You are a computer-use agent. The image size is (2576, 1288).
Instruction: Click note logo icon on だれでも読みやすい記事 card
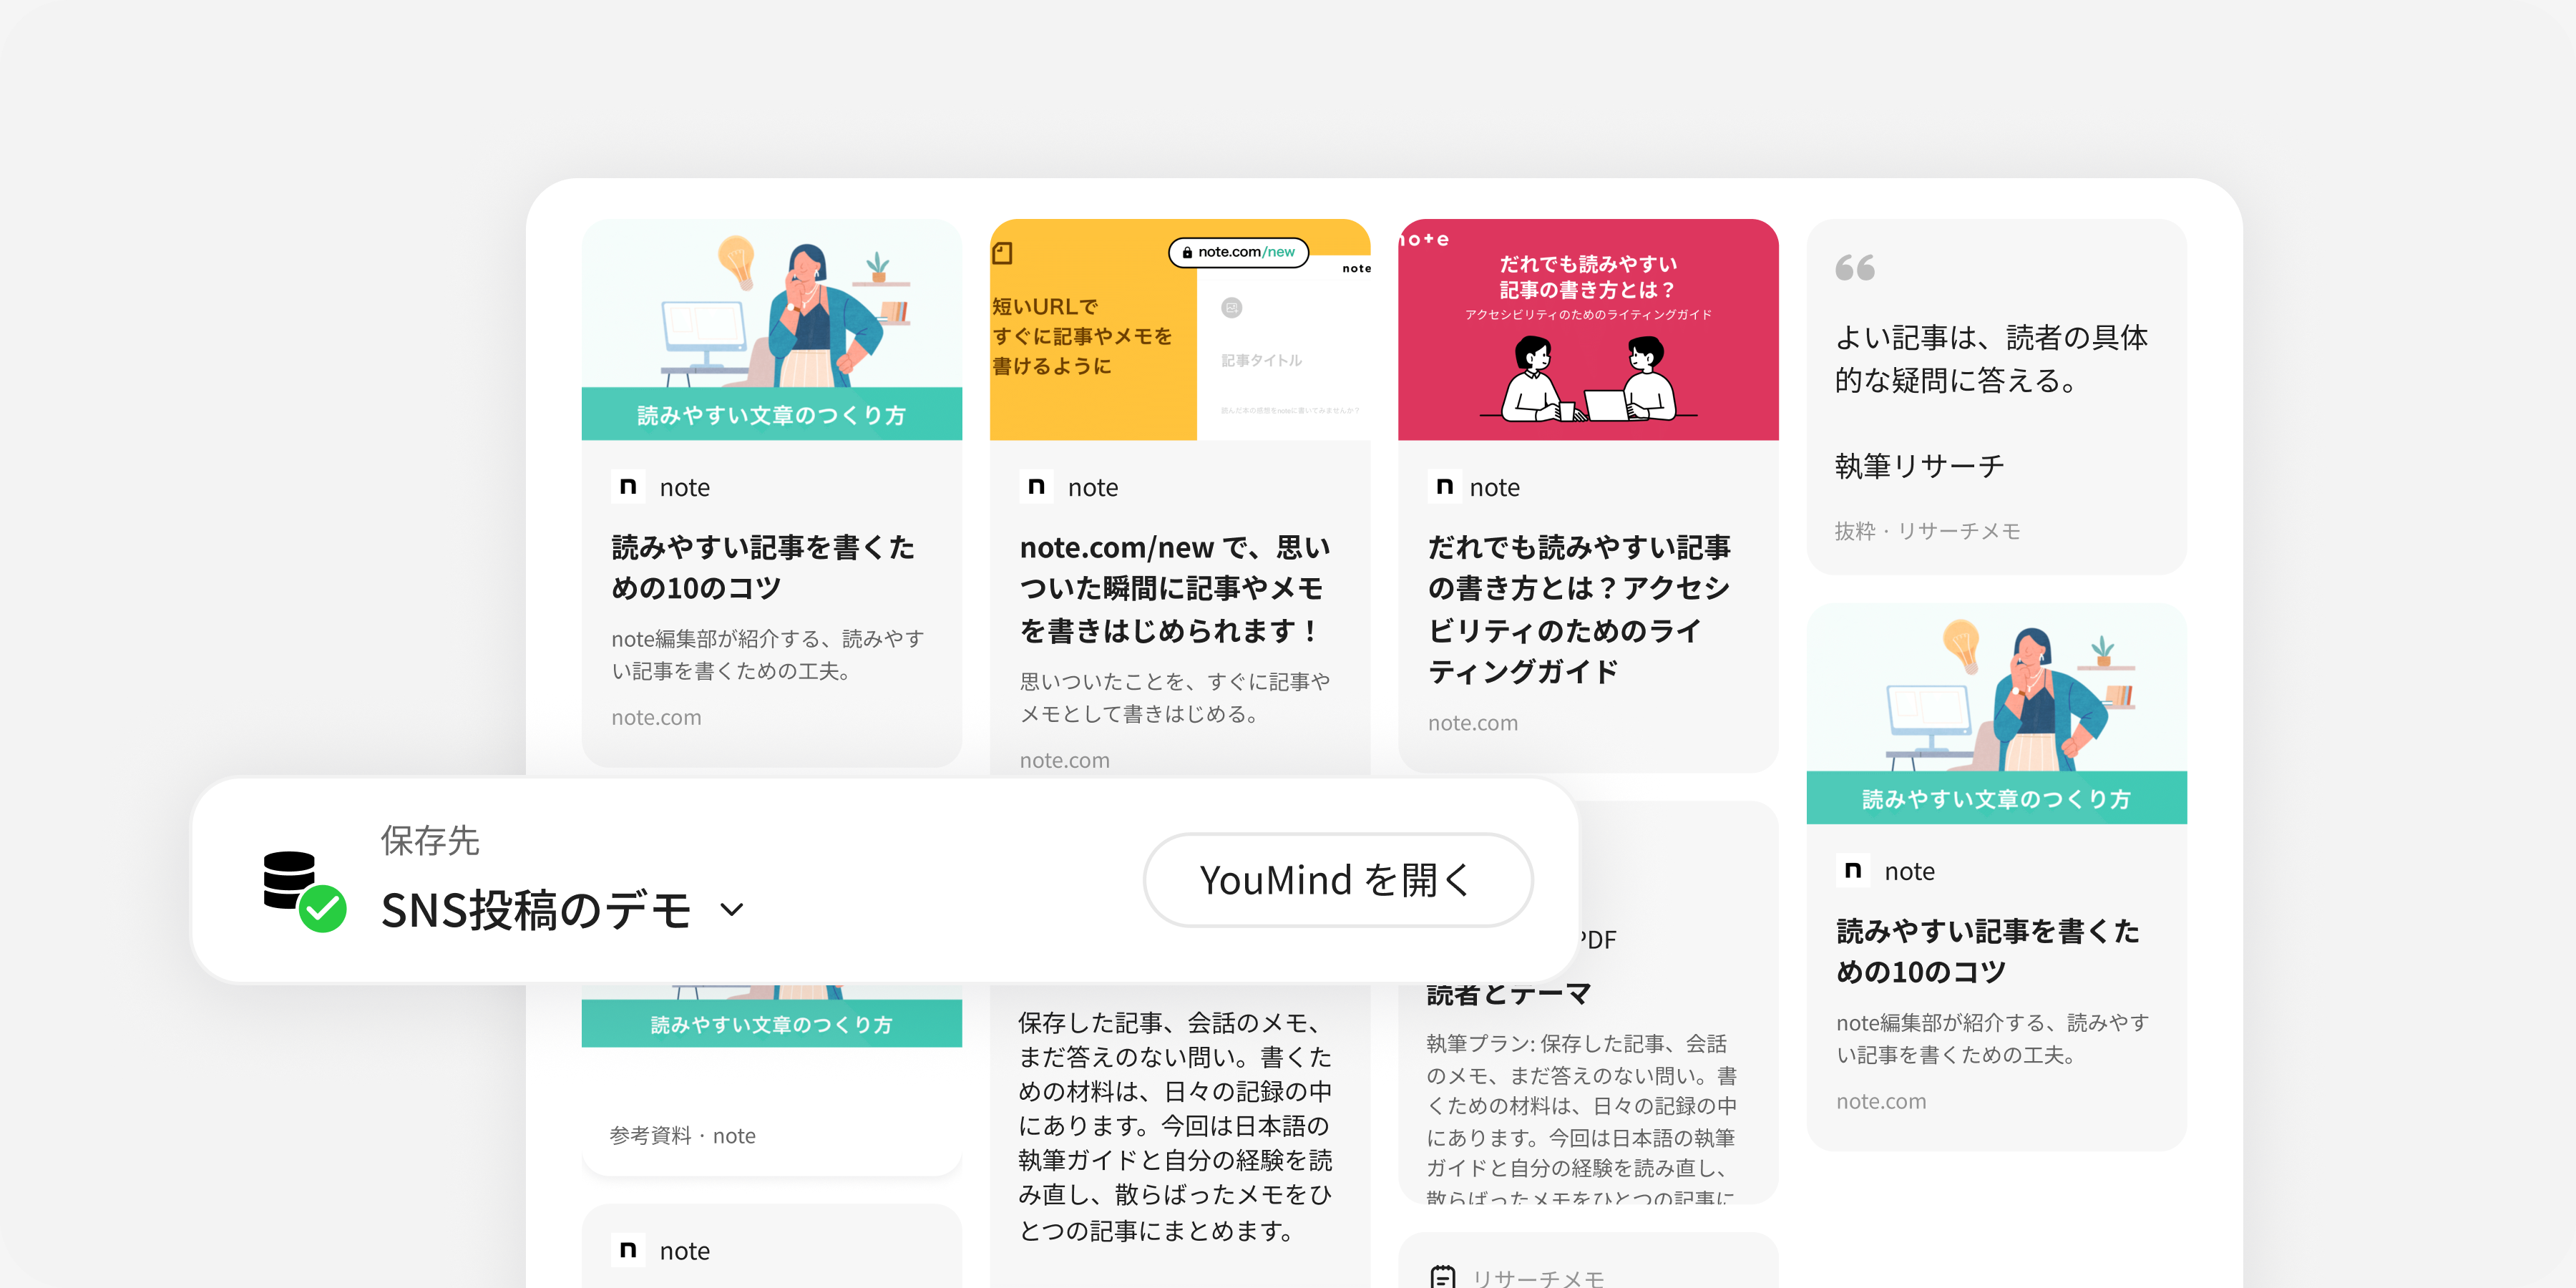click(1444, 486)
